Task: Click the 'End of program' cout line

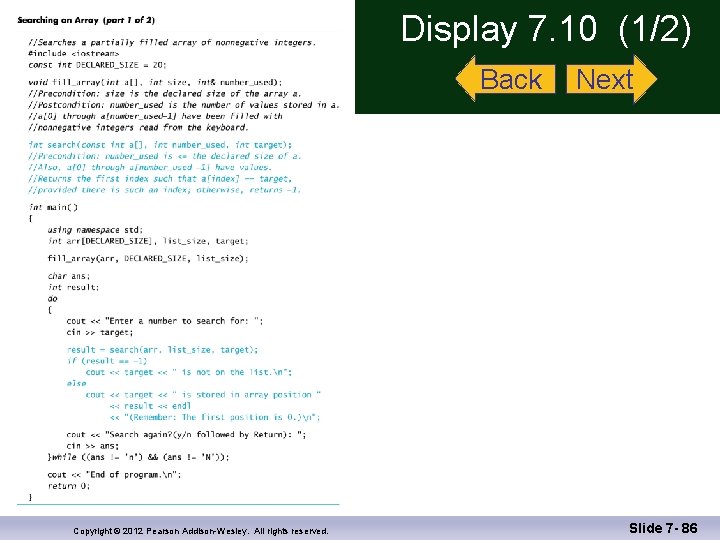Action: pos(114,475)
